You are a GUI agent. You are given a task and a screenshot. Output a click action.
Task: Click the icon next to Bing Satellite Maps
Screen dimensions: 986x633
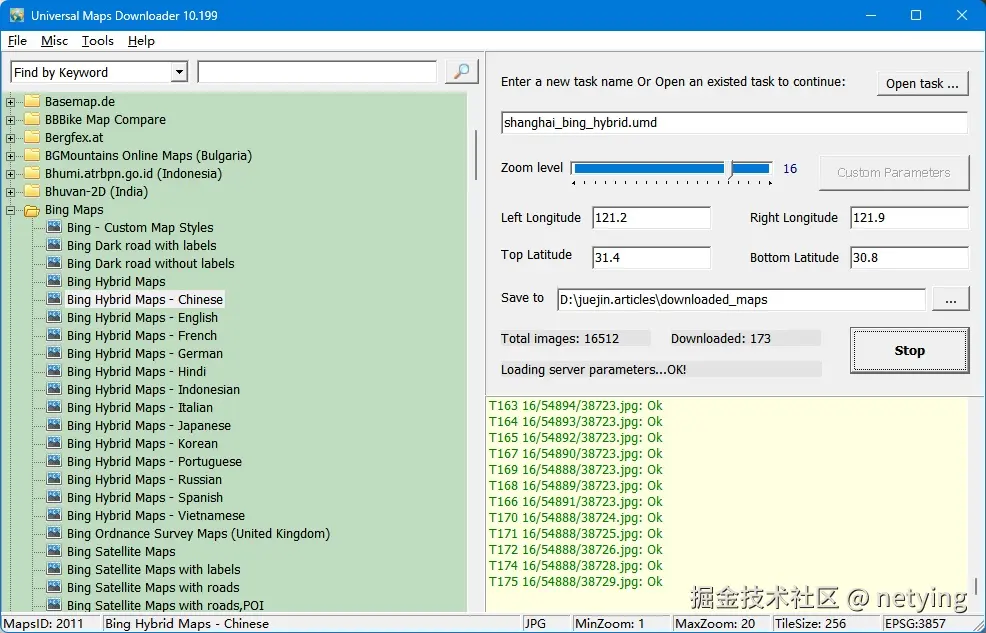(54, 551)
